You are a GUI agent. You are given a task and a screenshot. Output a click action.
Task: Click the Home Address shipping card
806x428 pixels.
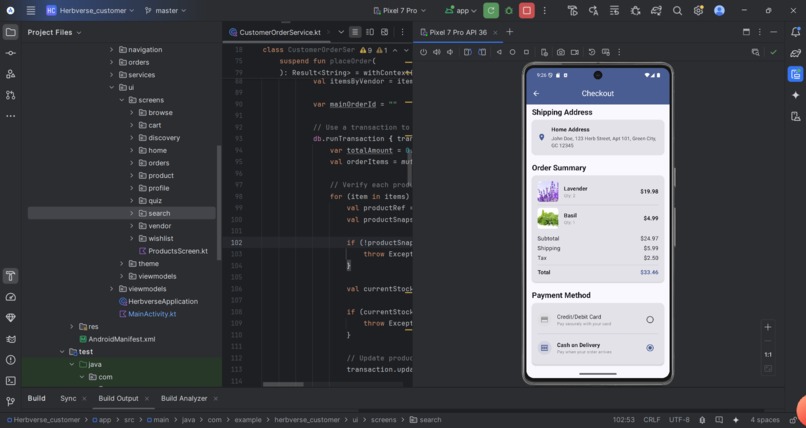598,137
